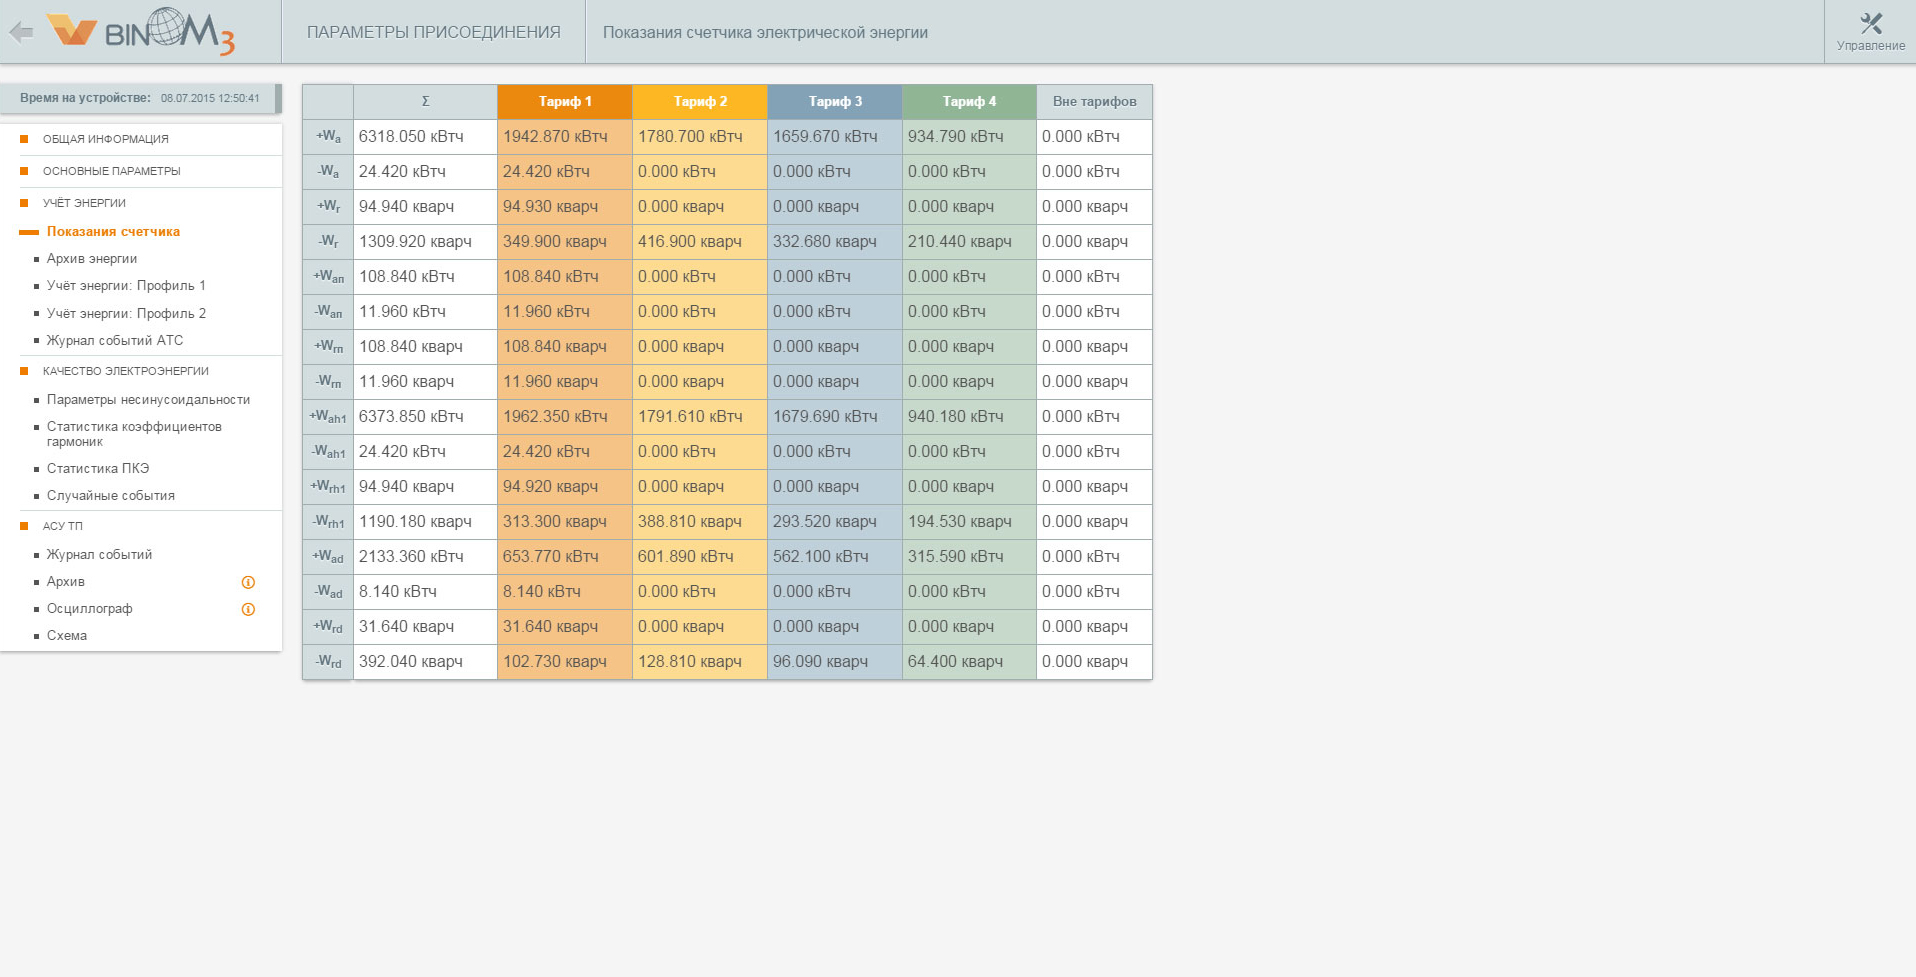Open Учёт энергии: Профиль 2
The image size is (1916, 977).
(x=126, y=313)
